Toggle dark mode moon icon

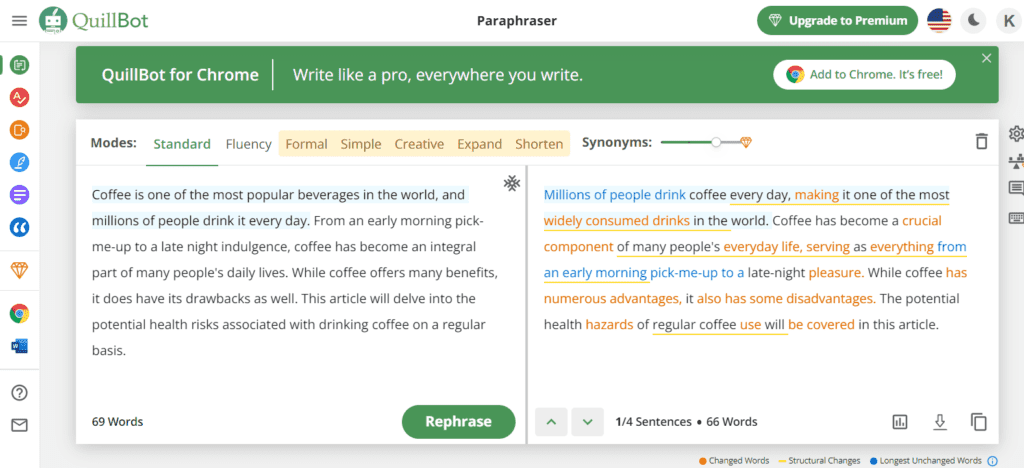click(974, 20)
